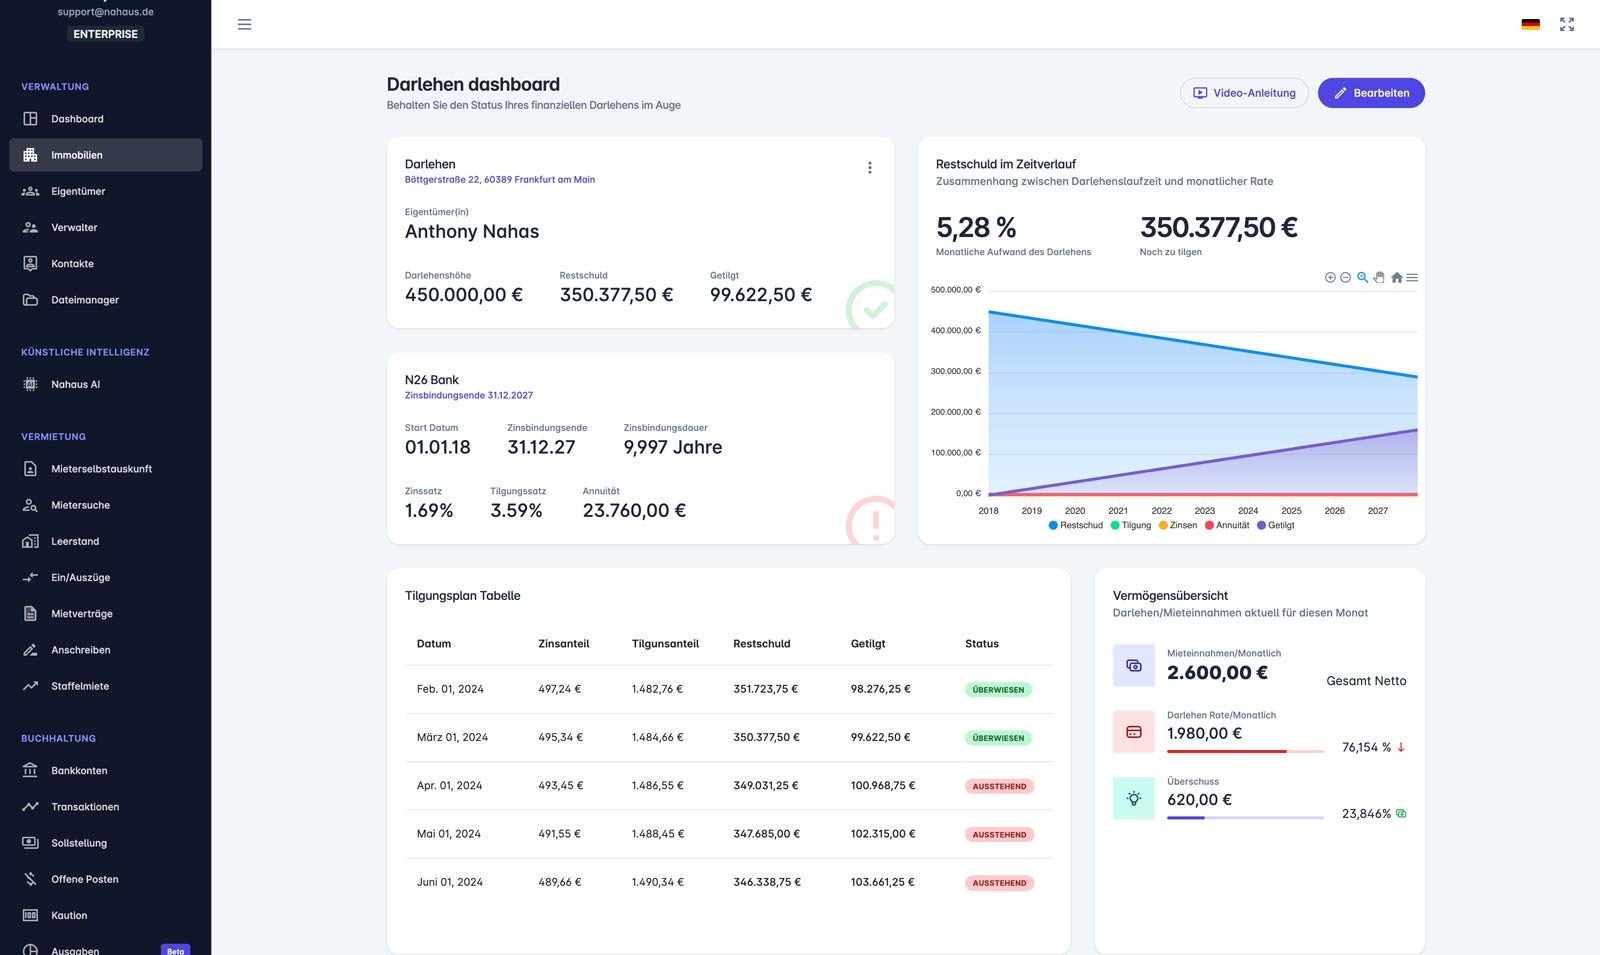Open the German flag language selector
Image resolution: width=1600 pixels, height=955 pixels.
(x=1530, y=24)
